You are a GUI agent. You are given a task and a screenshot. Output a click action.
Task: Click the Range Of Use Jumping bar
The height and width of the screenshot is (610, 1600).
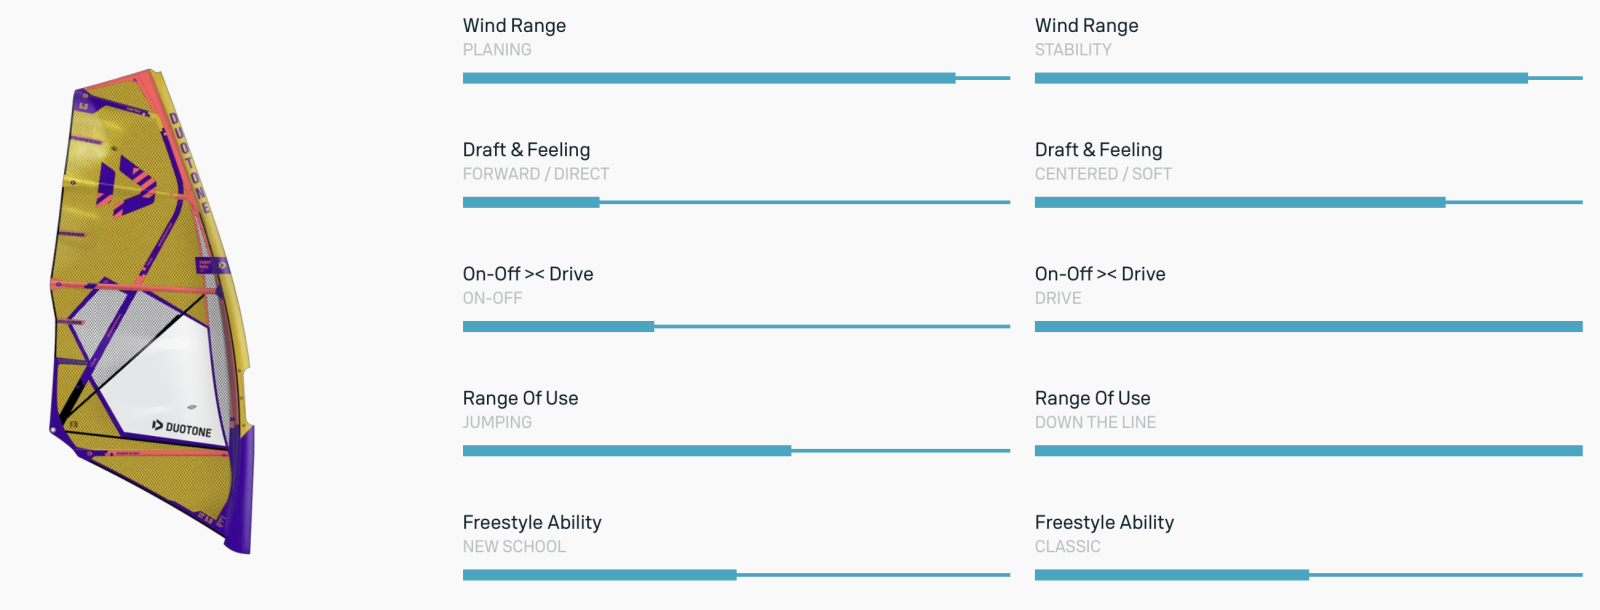click(x=736, y=451)
